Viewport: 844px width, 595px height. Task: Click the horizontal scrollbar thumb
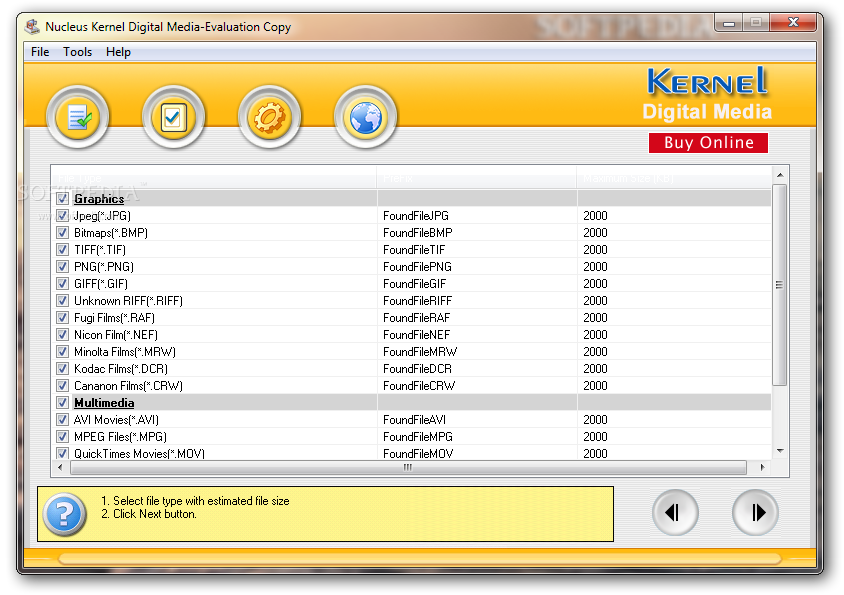408,467
